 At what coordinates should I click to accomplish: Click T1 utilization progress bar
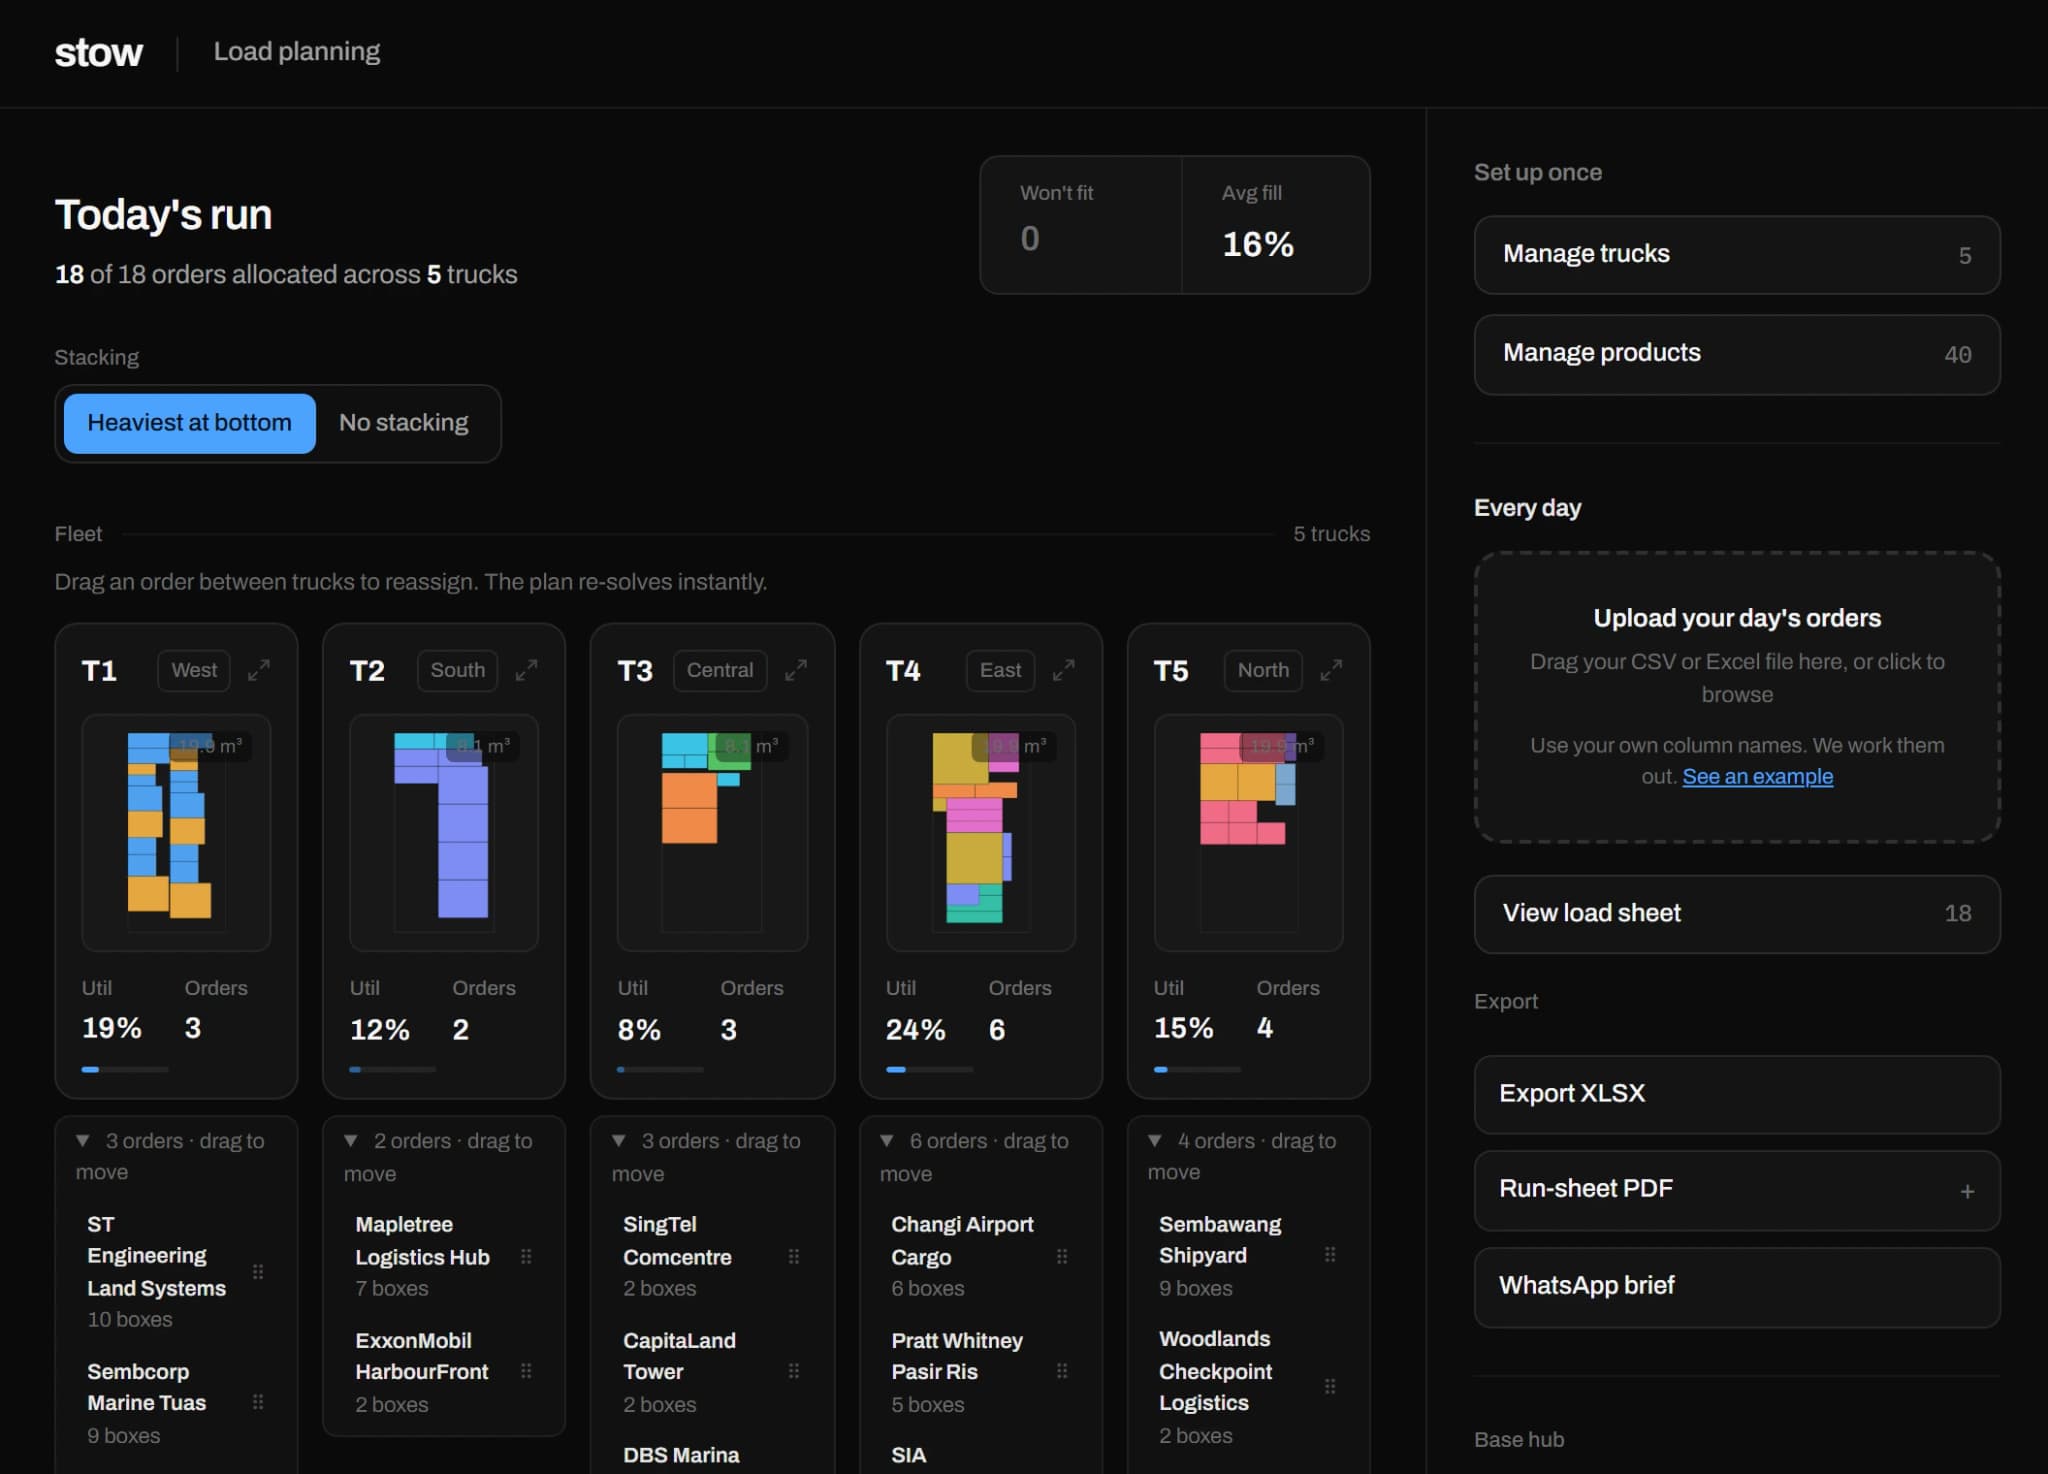pos(125,1069)
